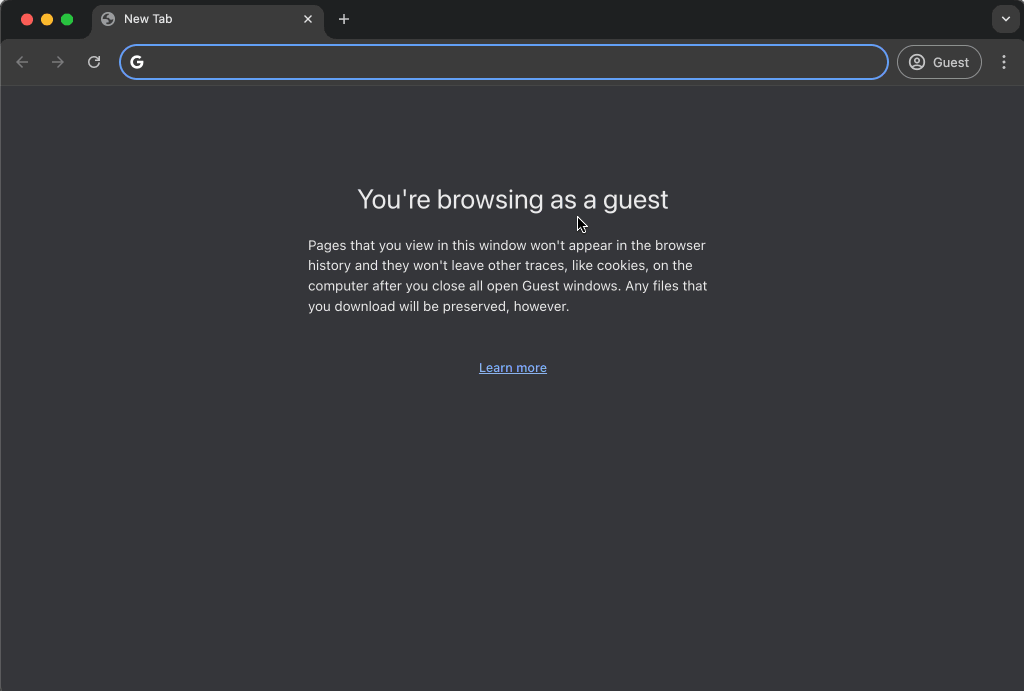This screenshot has width=1024, height=691.
Task: Select the New Tab label
Action: click(147, 19)
